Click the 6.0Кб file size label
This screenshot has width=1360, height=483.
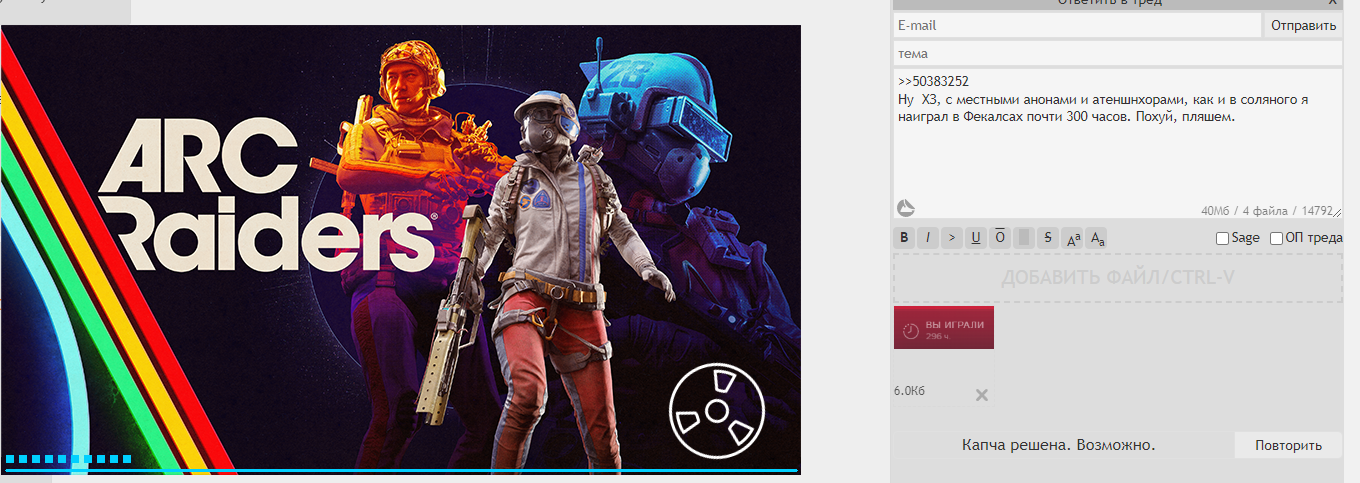(909, 391)
